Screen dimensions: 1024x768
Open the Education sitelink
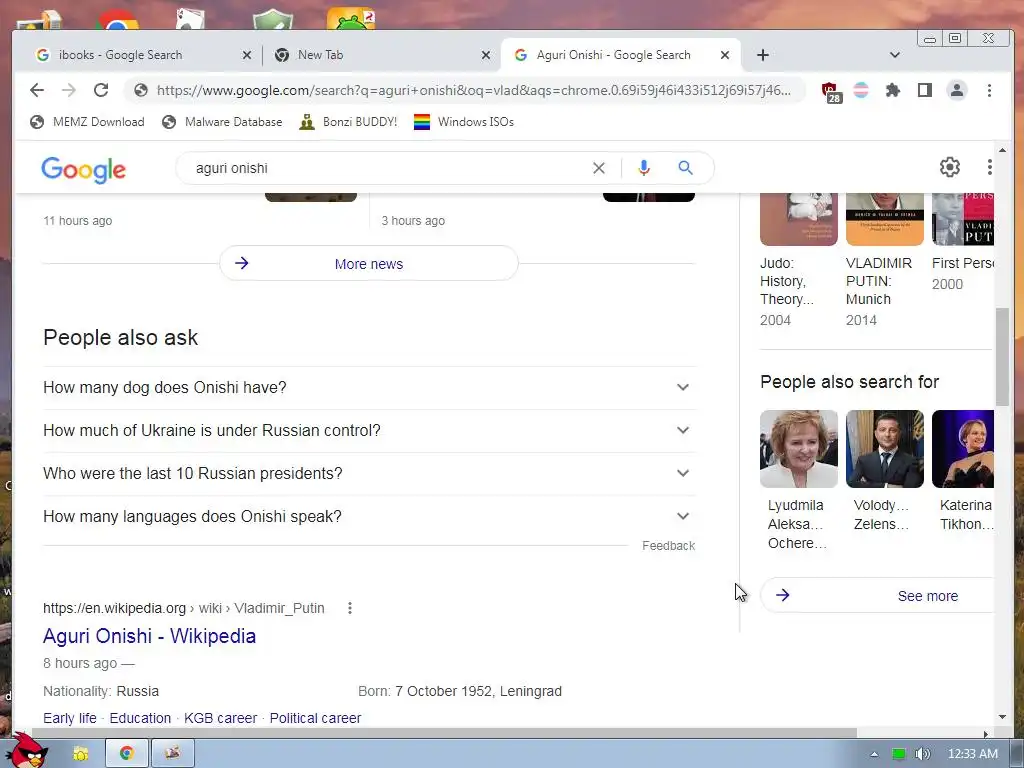(140, 718)
